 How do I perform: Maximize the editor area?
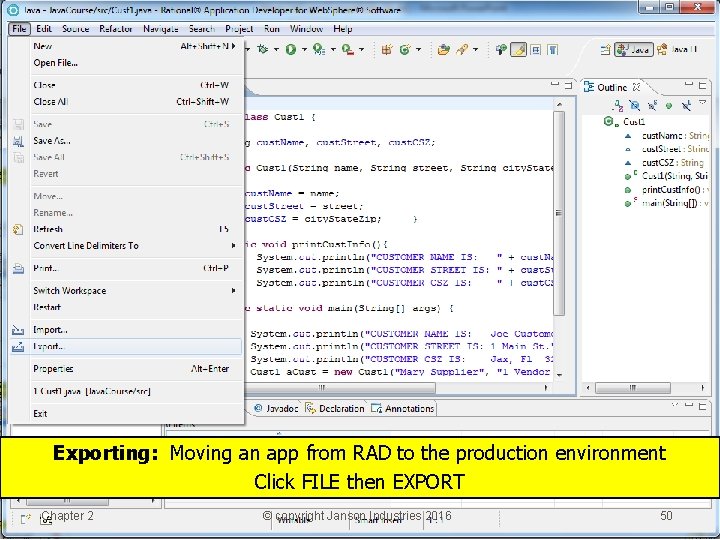click(x=568, y=85)
